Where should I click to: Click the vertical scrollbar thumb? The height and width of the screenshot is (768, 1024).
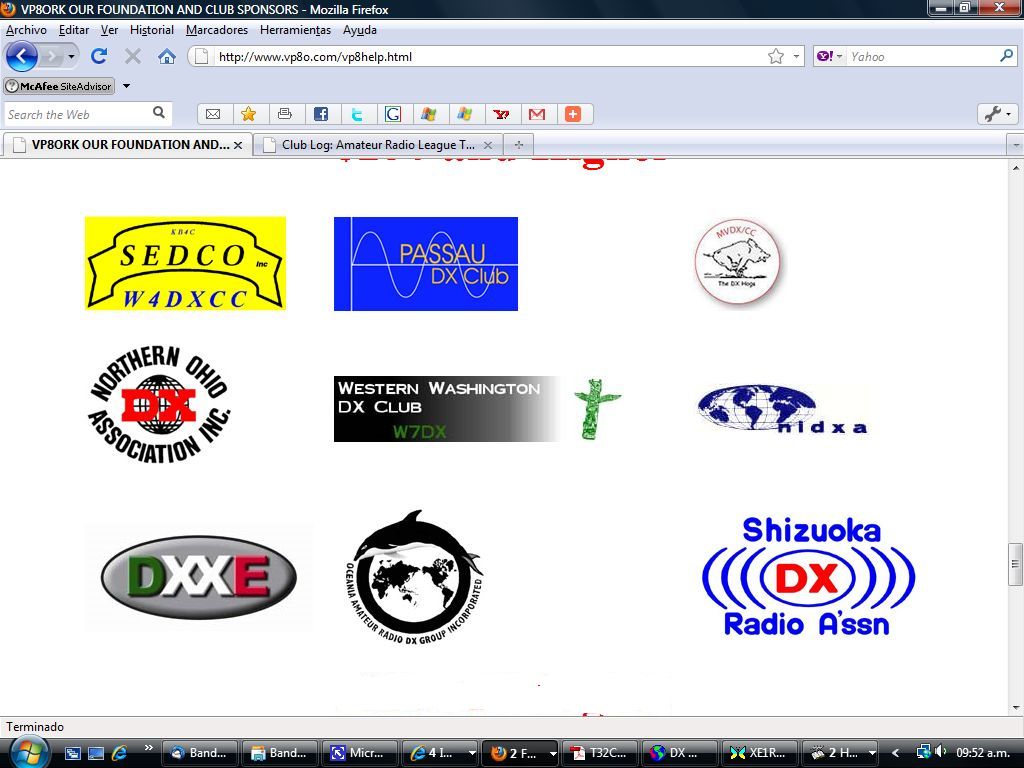(1016, 564)
